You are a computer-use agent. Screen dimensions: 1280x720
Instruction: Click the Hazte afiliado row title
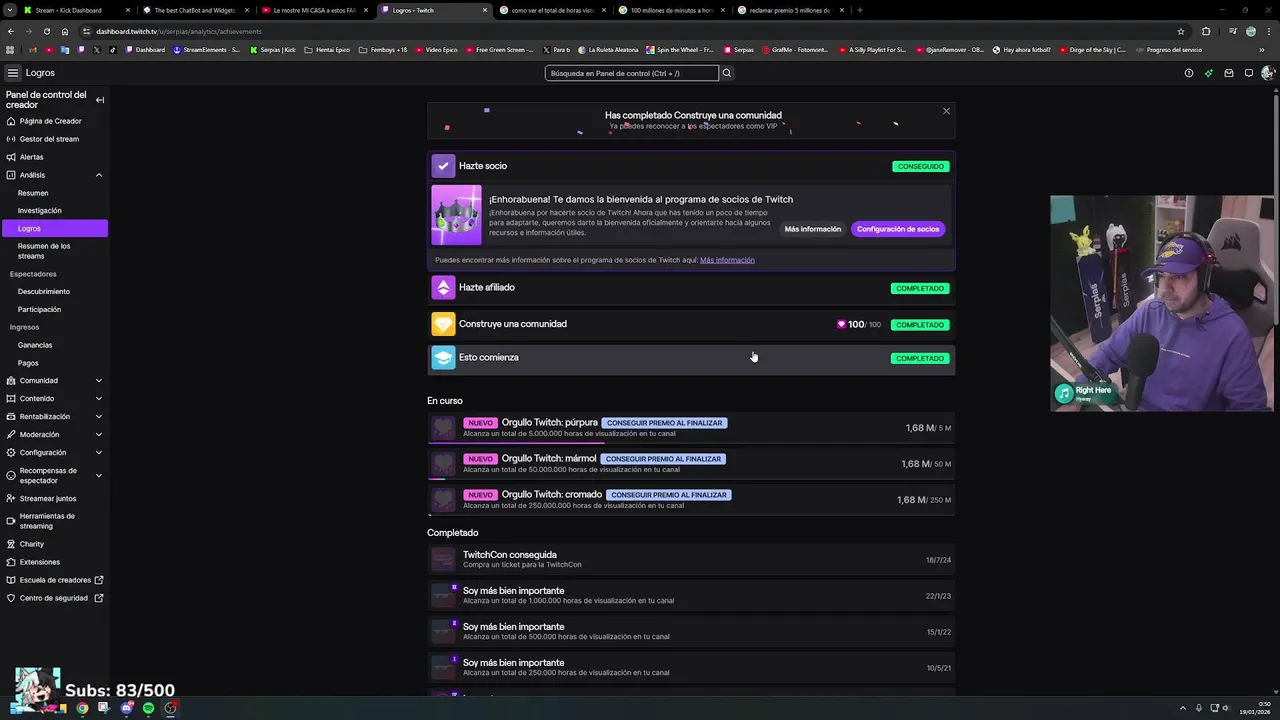(x=487, y=288)
